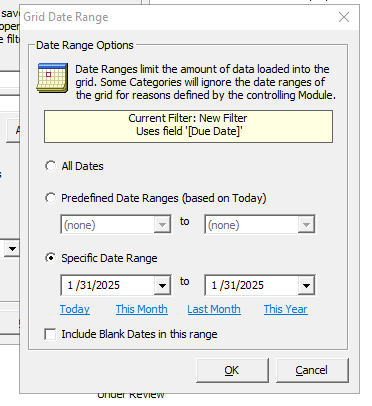Click the Last Month link
372x406 pixels.
[214, 309]
